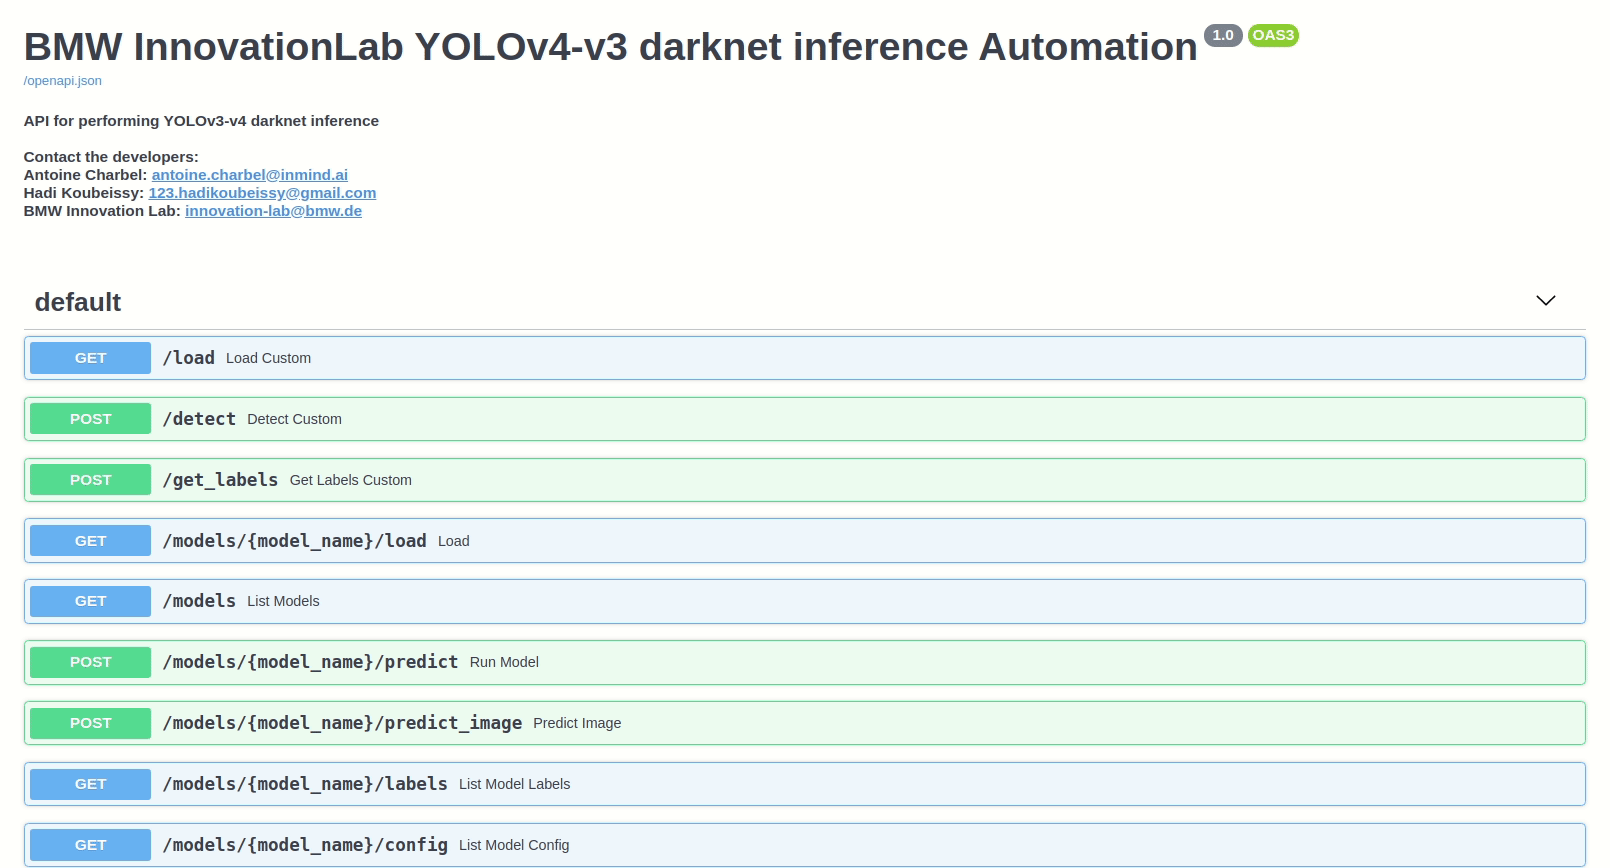The width and height of the screenshot is (1610, 868).
Task: Open 123.hadikoubeissy@gmail.com email link
Action: [x=262, y=193]
